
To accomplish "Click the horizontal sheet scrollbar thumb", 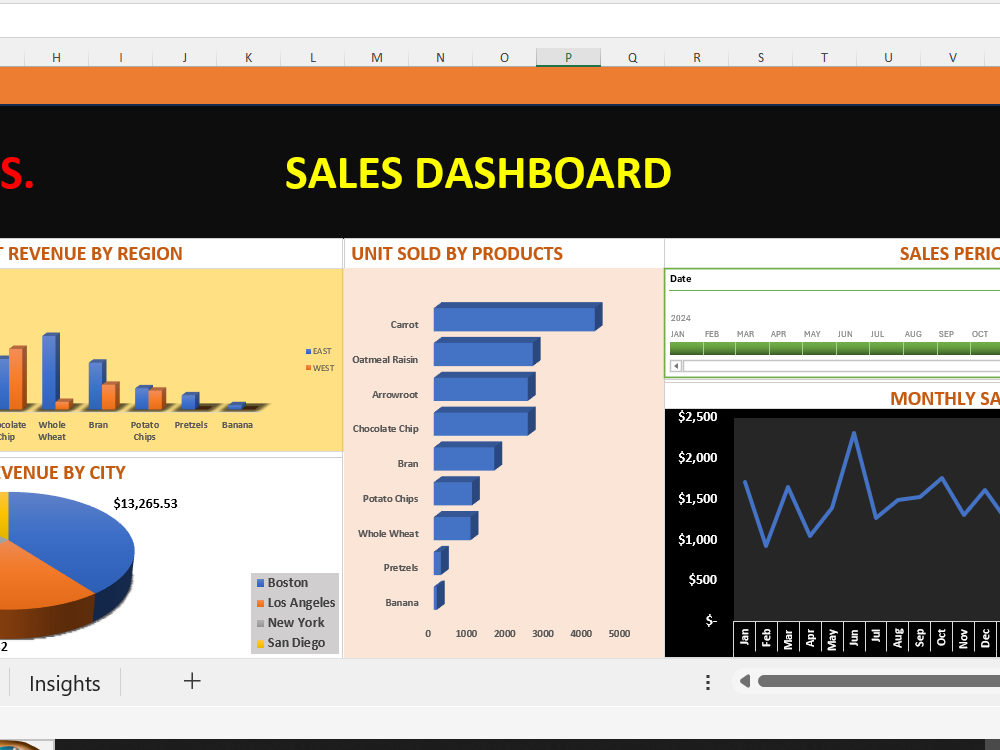I will tap(879, 682).
